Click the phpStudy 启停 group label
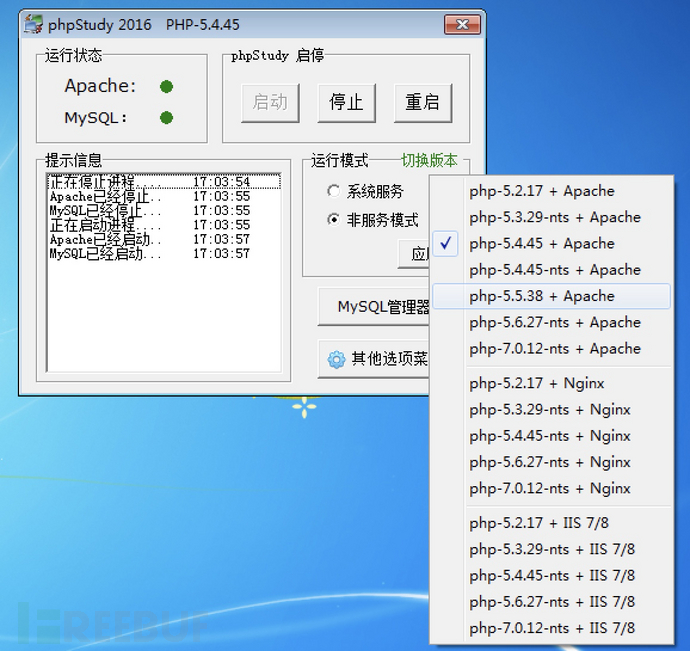This screenshot has height=651, width=690. tap(278, 55)
